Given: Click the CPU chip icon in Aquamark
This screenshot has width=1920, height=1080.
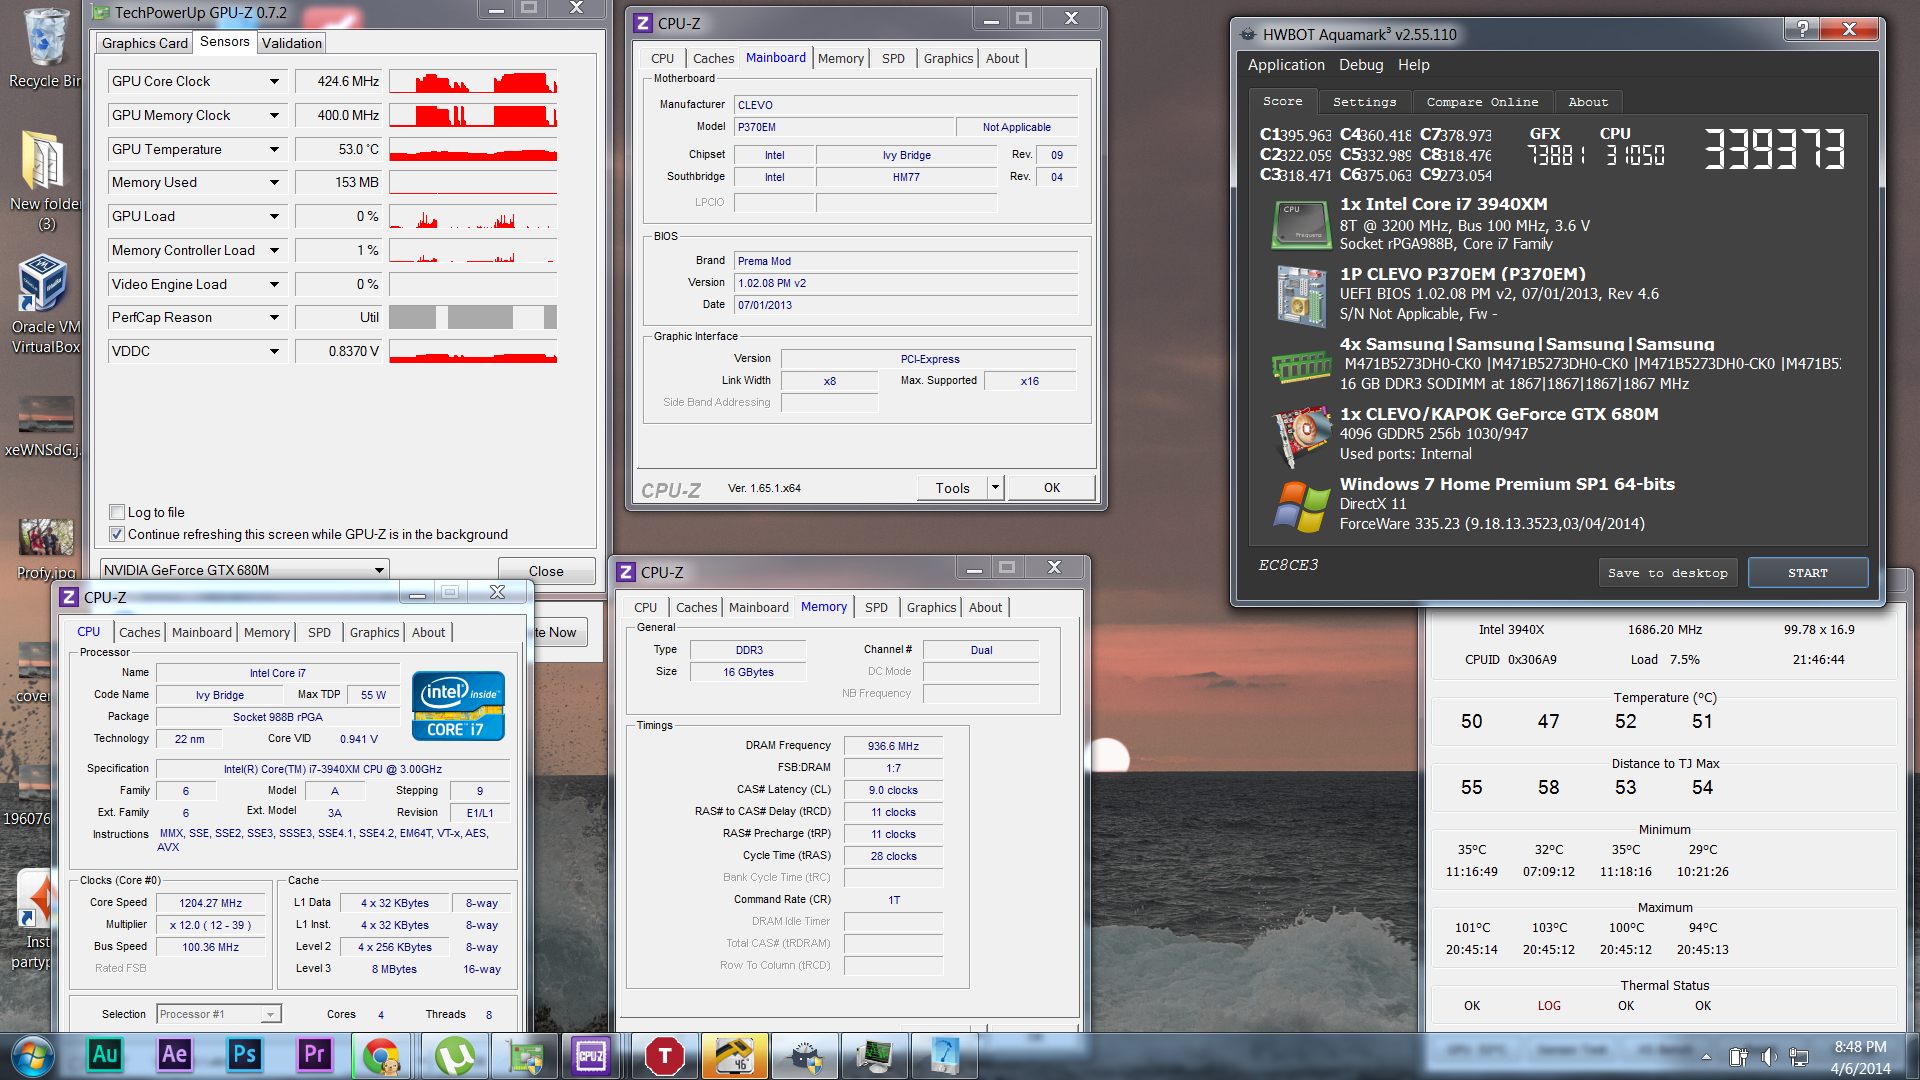Looking at the screenshot, I should pos(1300,224).
